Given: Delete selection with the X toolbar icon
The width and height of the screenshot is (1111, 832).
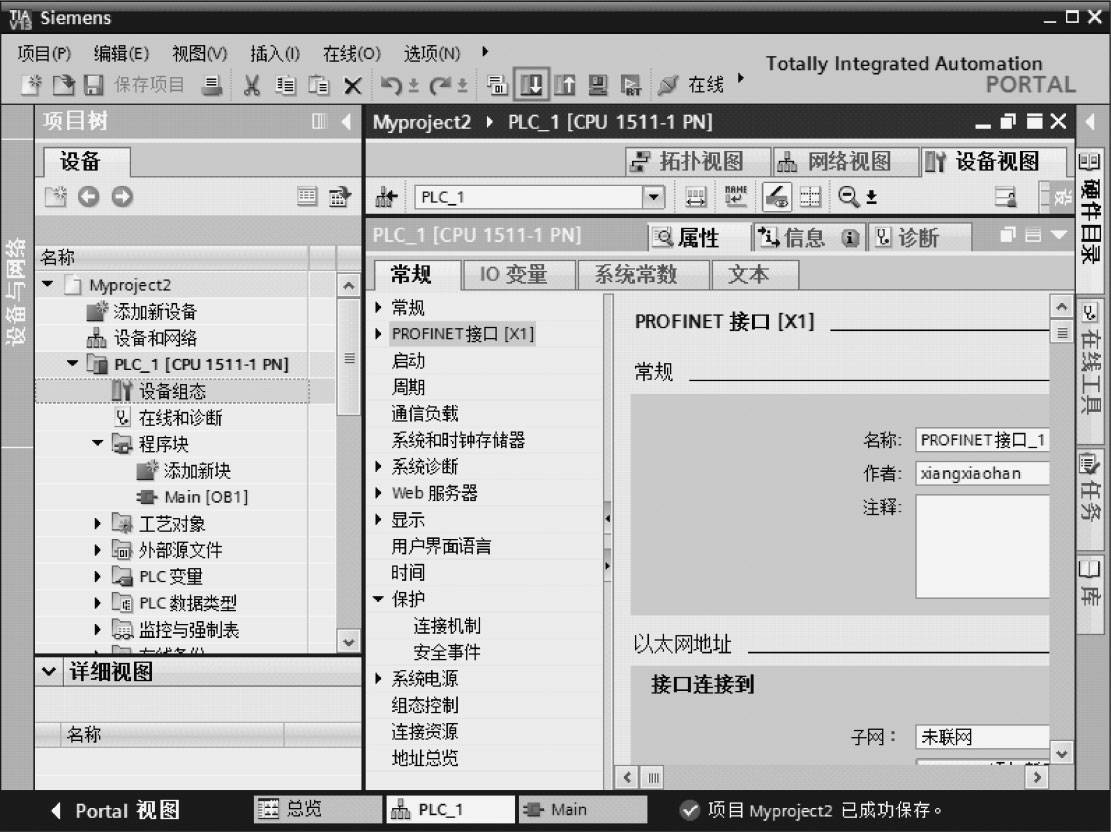Looking at the screenshot, I should pyautogui.click(x=352, y=86).
